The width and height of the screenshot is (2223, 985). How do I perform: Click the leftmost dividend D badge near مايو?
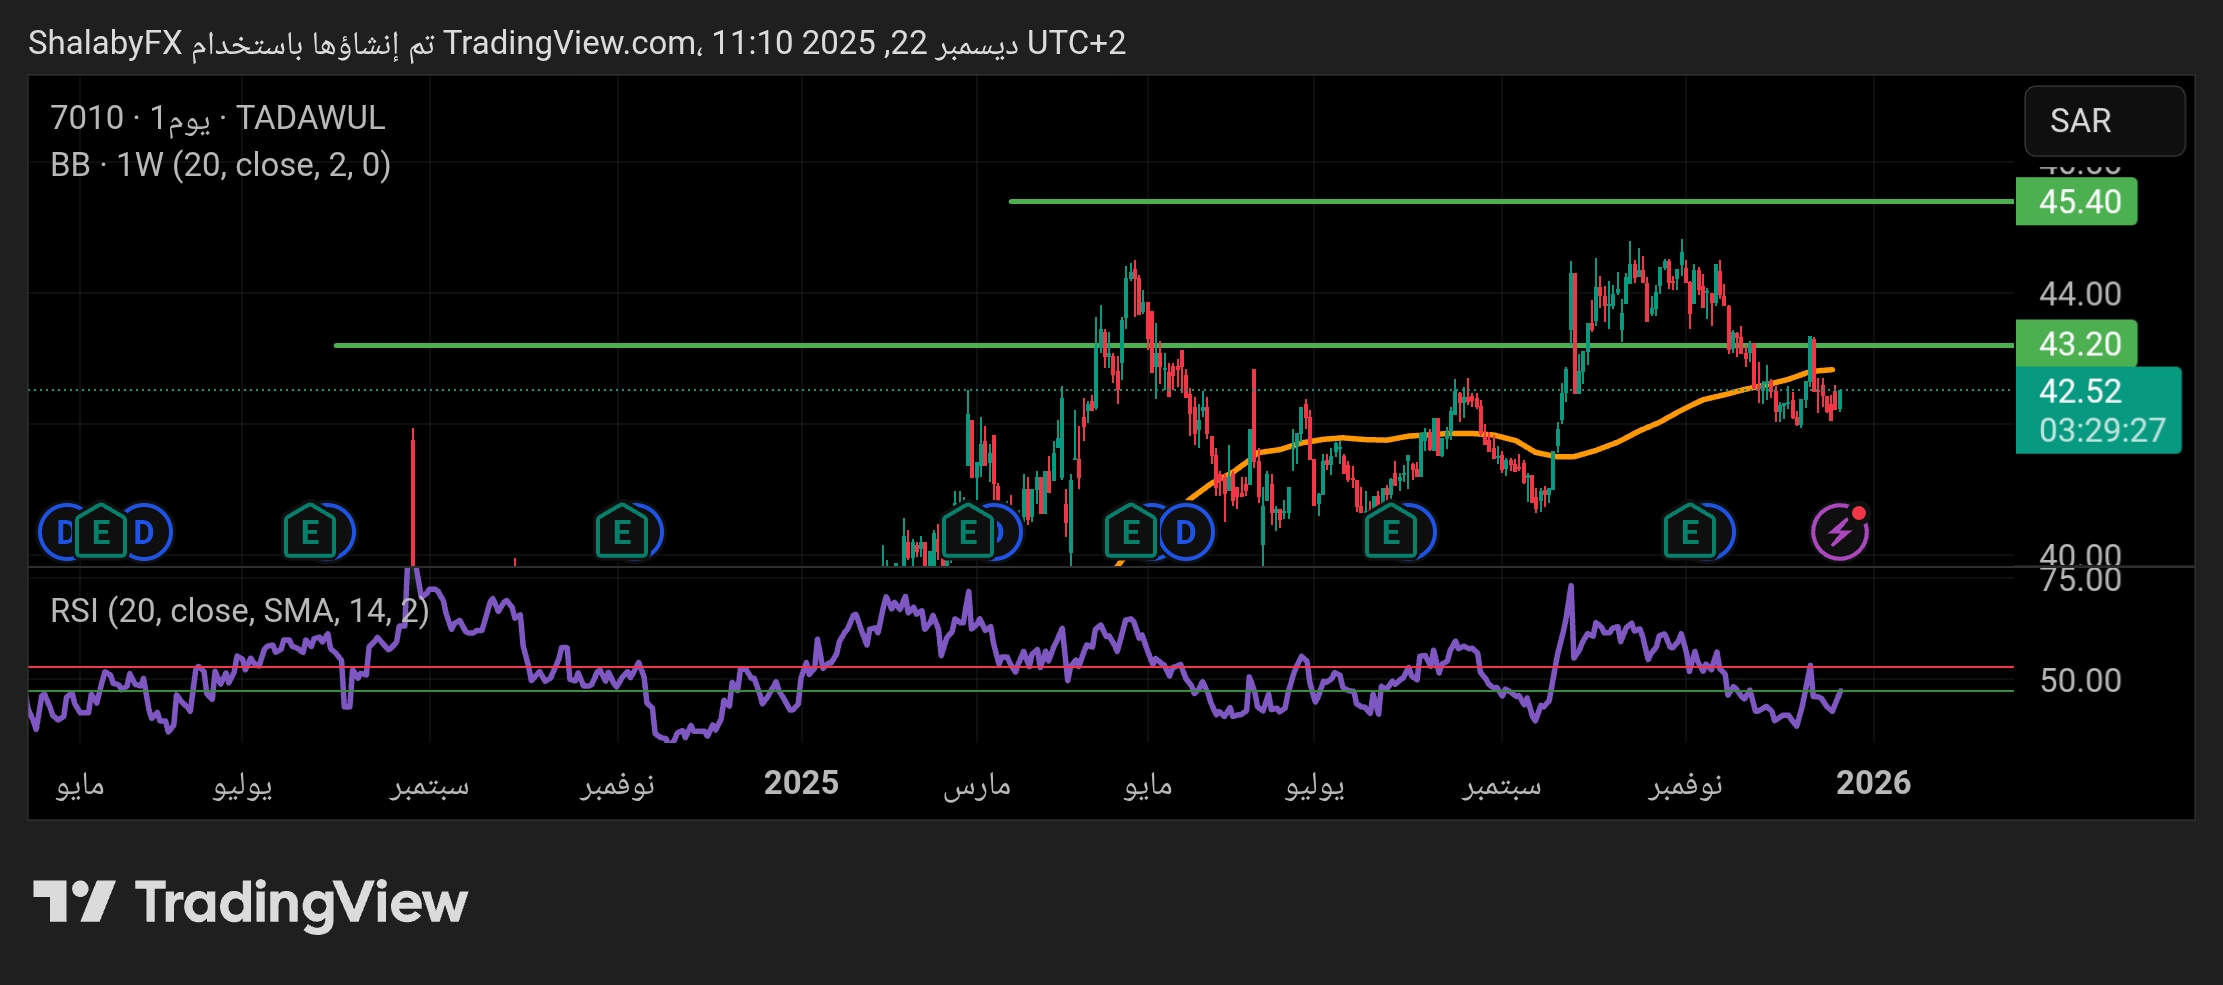coord(60,532)
